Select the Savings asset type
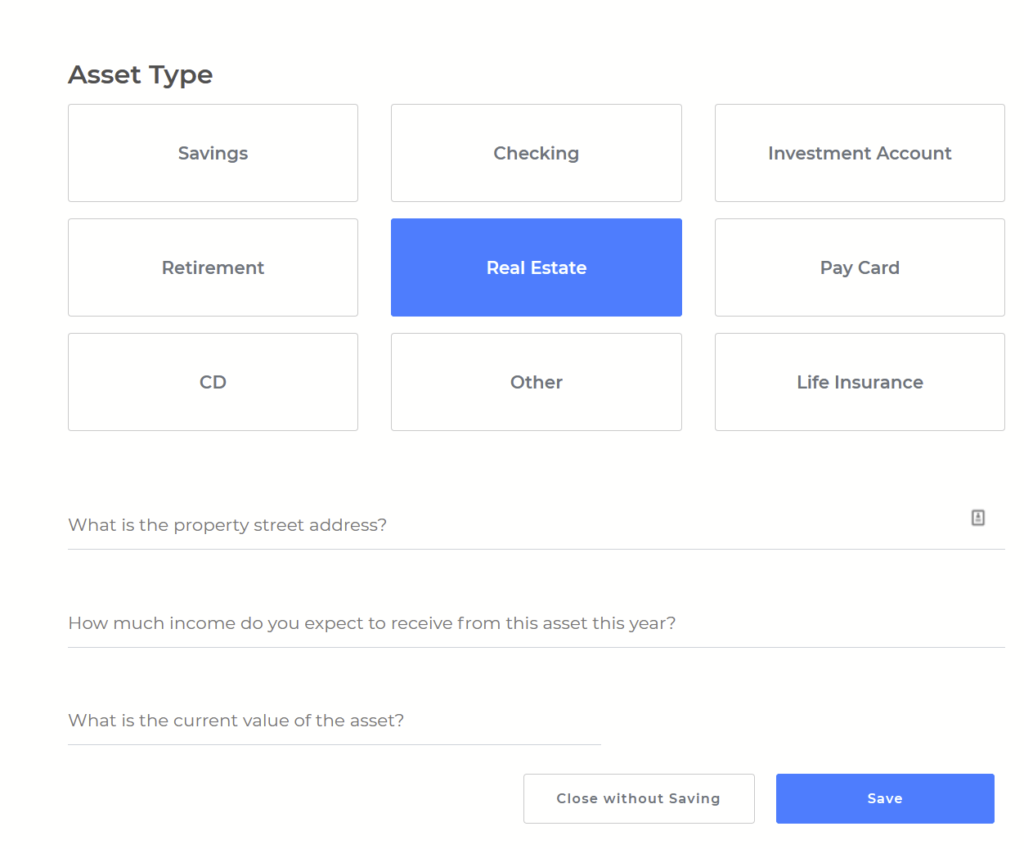The width and height of the screenshot is (1024, 849). click(x=213, y=153)
